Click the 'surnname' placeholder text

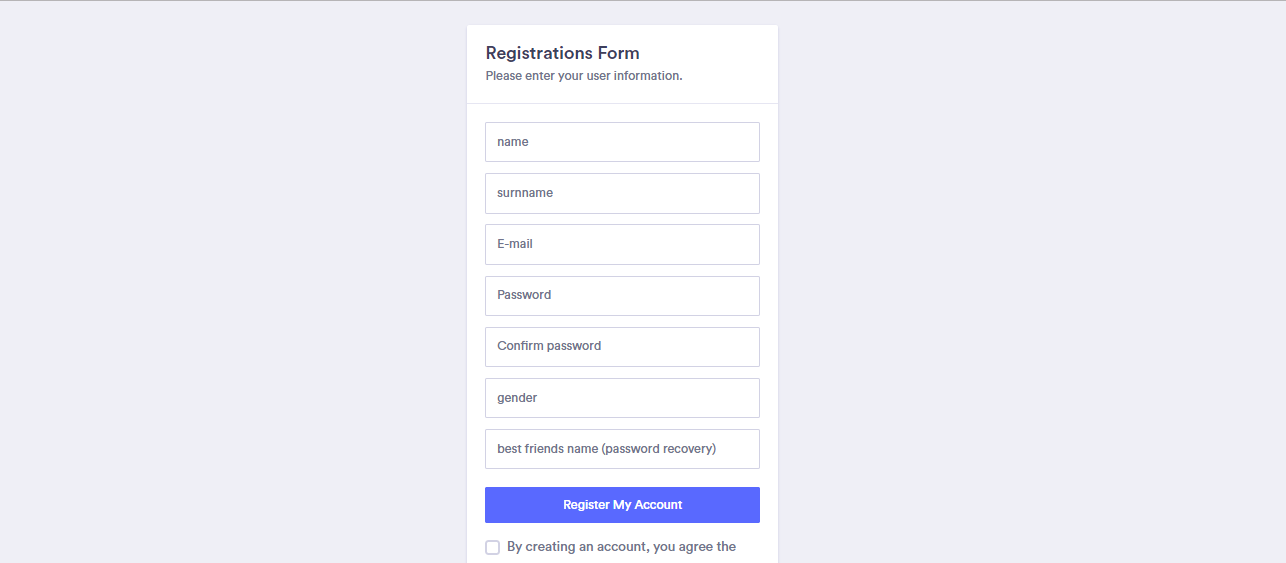pyautogui.click(x=525, y=193)
